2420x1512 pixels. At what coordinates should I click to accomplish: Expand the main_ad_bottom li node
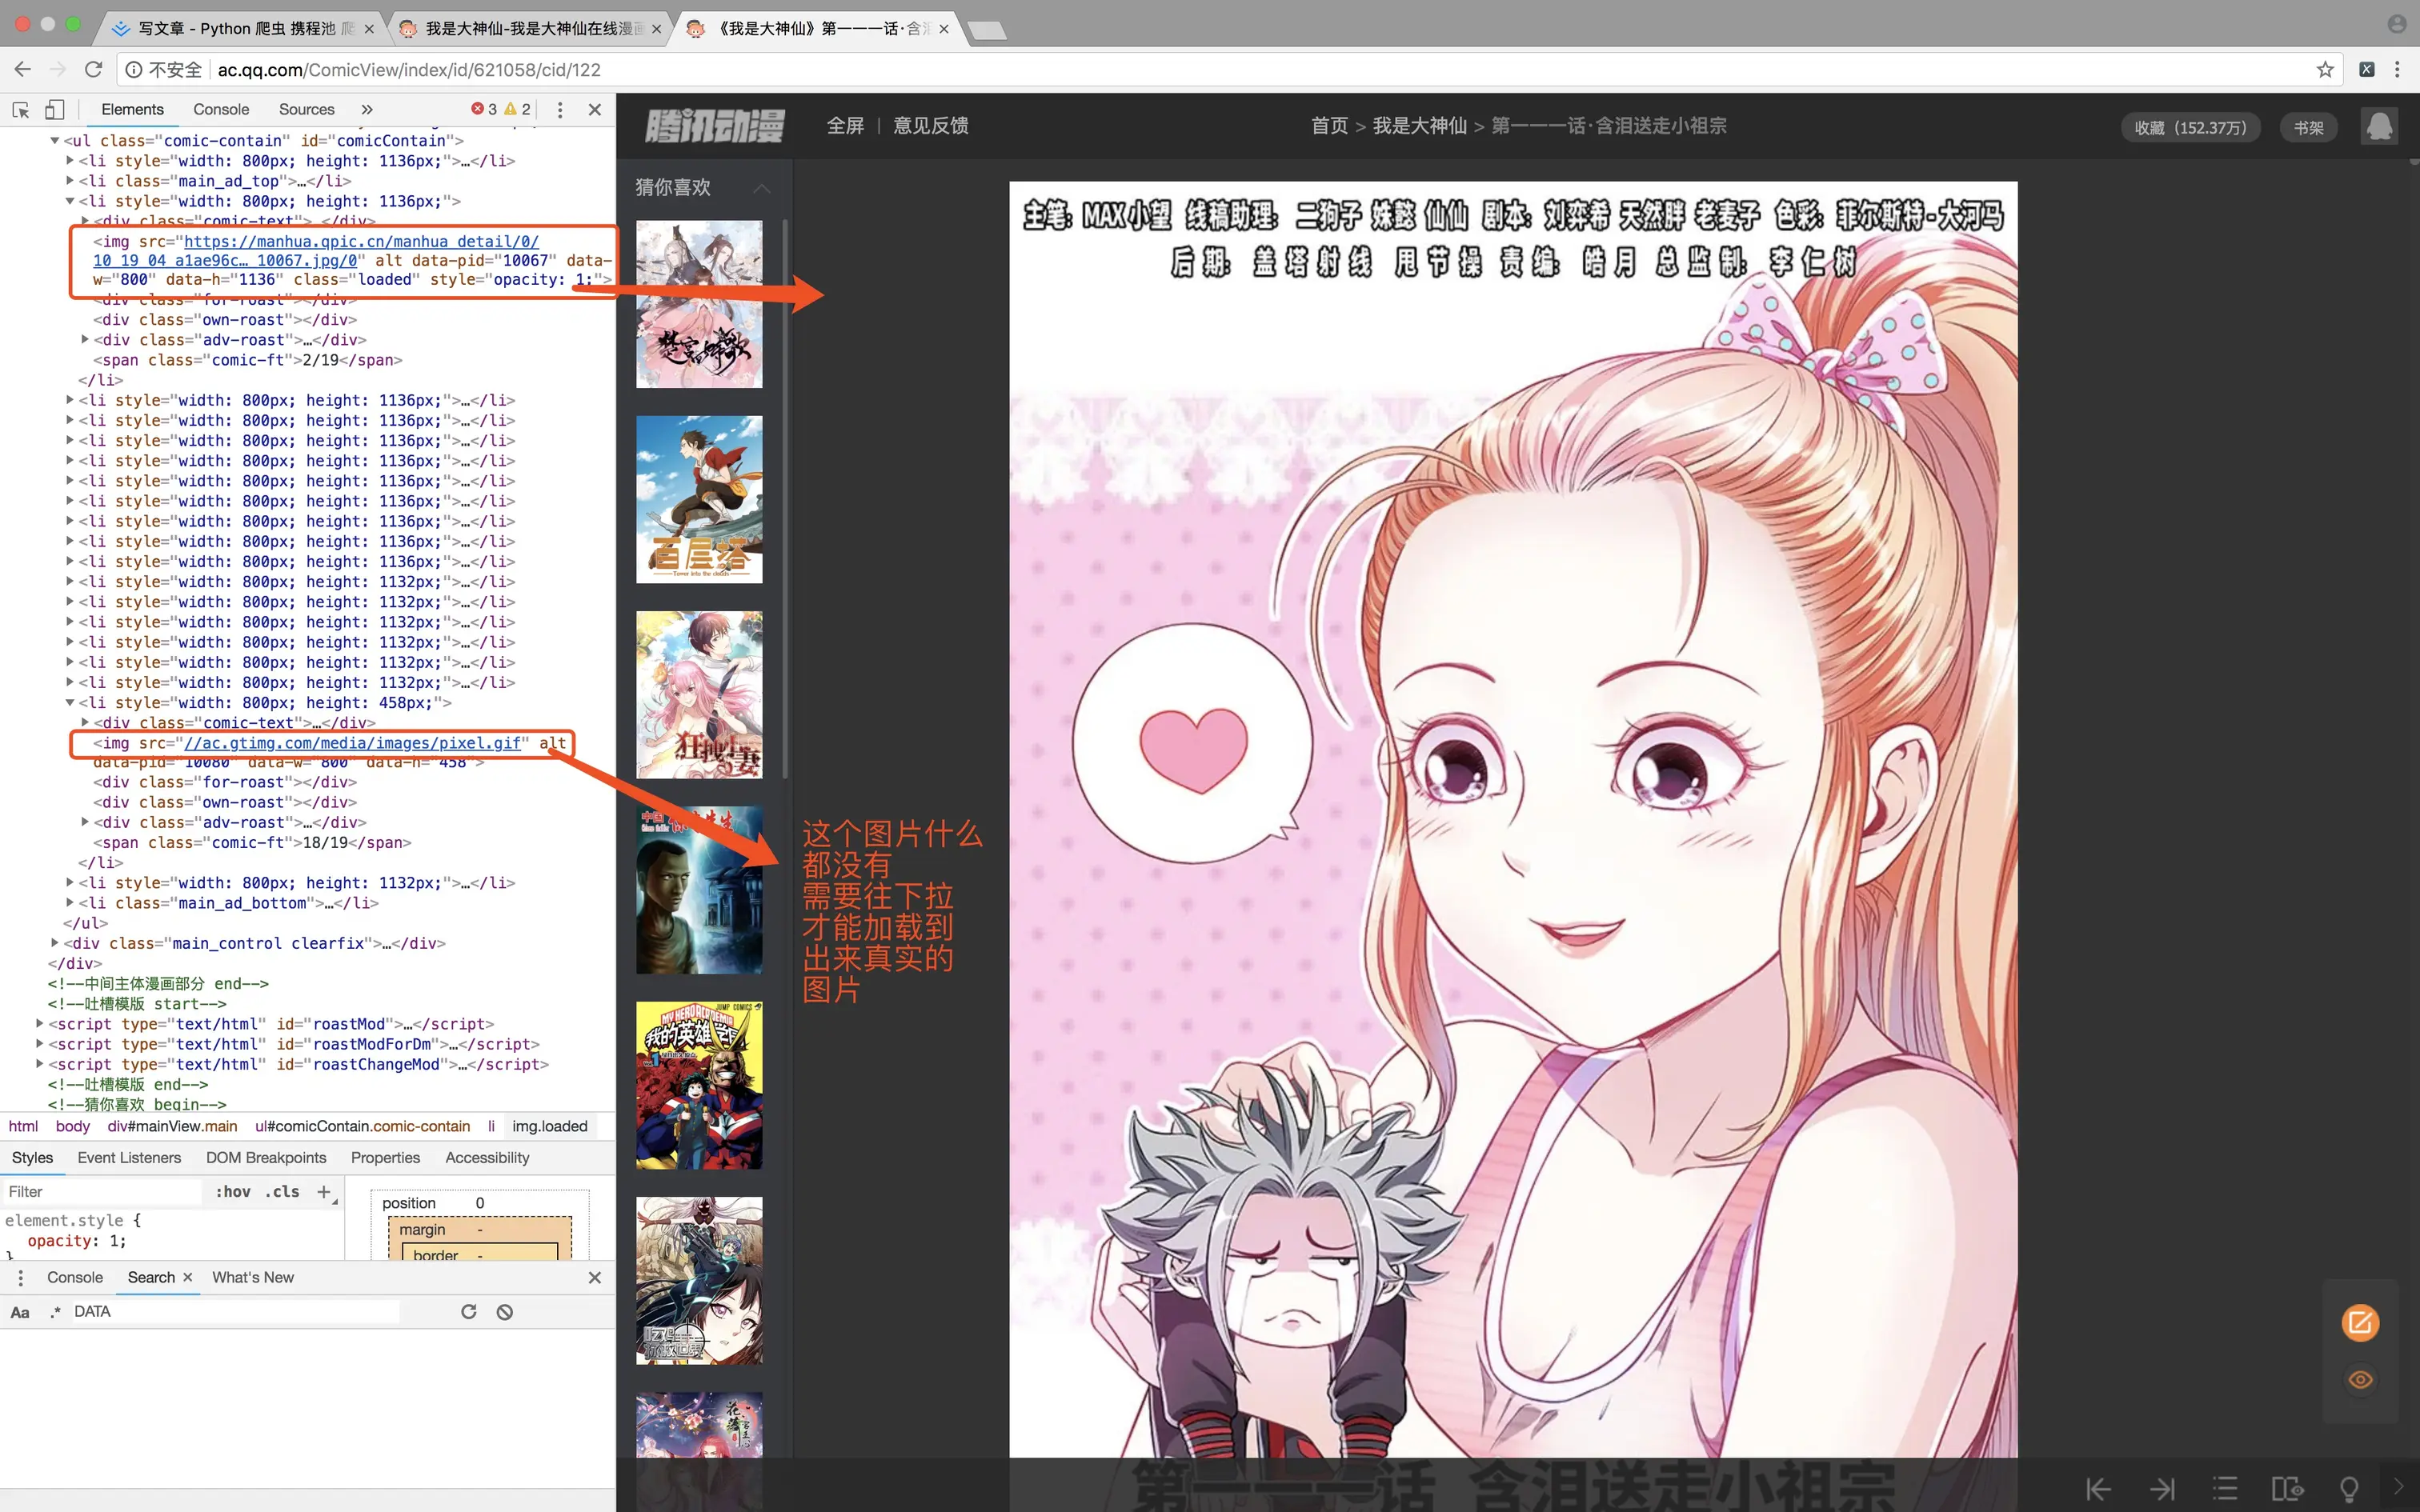tap(70, 903)
